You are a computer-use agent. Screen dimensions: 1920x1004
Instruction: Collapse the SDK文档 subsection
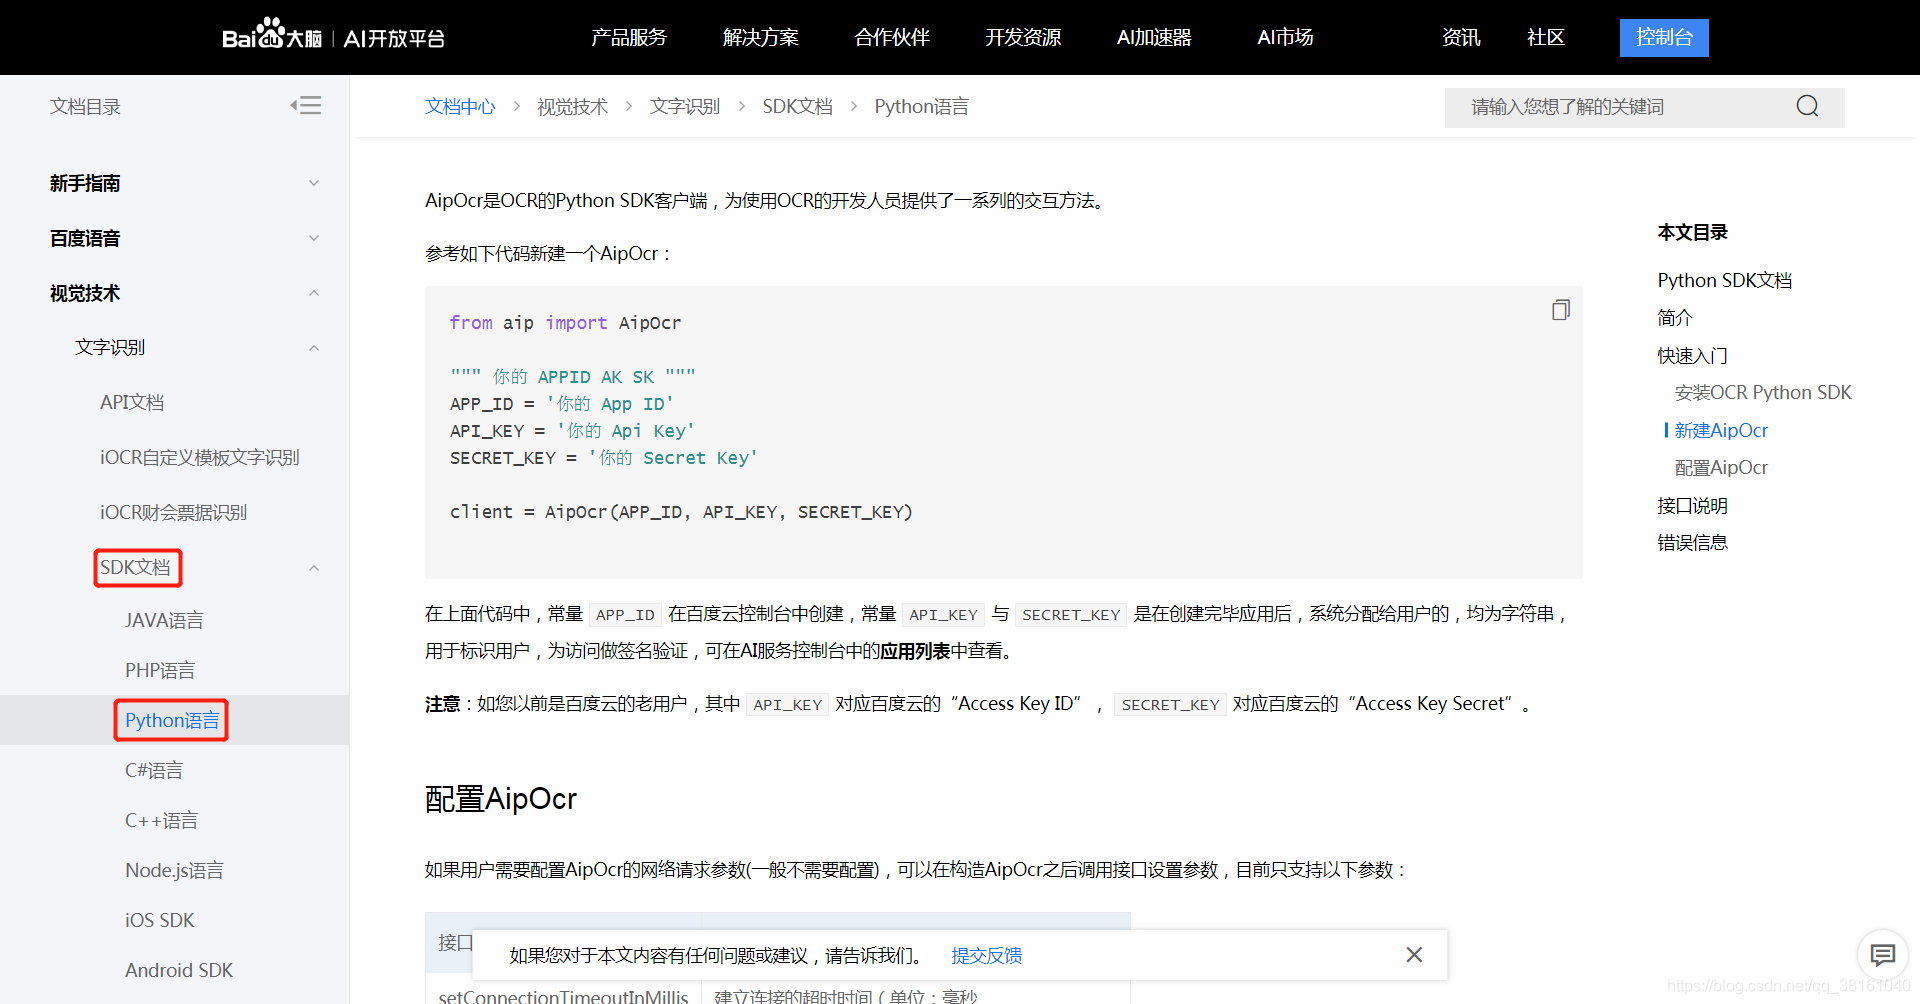pyautogui.click(x=313, y=567)
